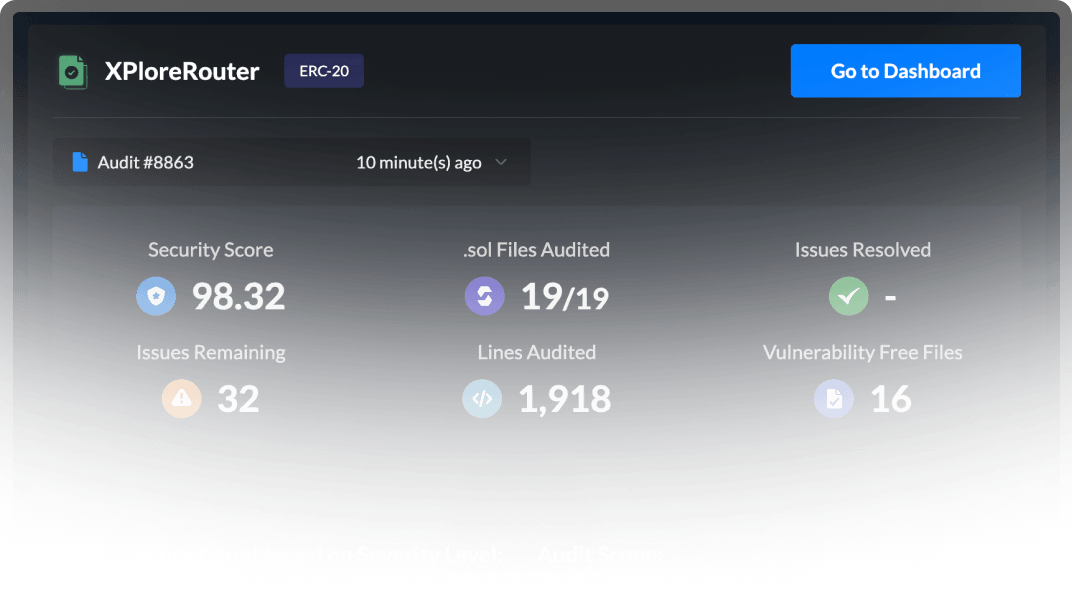Click the '10 minute(s) ago' timestamp
This screenshot has height=612, width=1072.
tap(418, 162)
